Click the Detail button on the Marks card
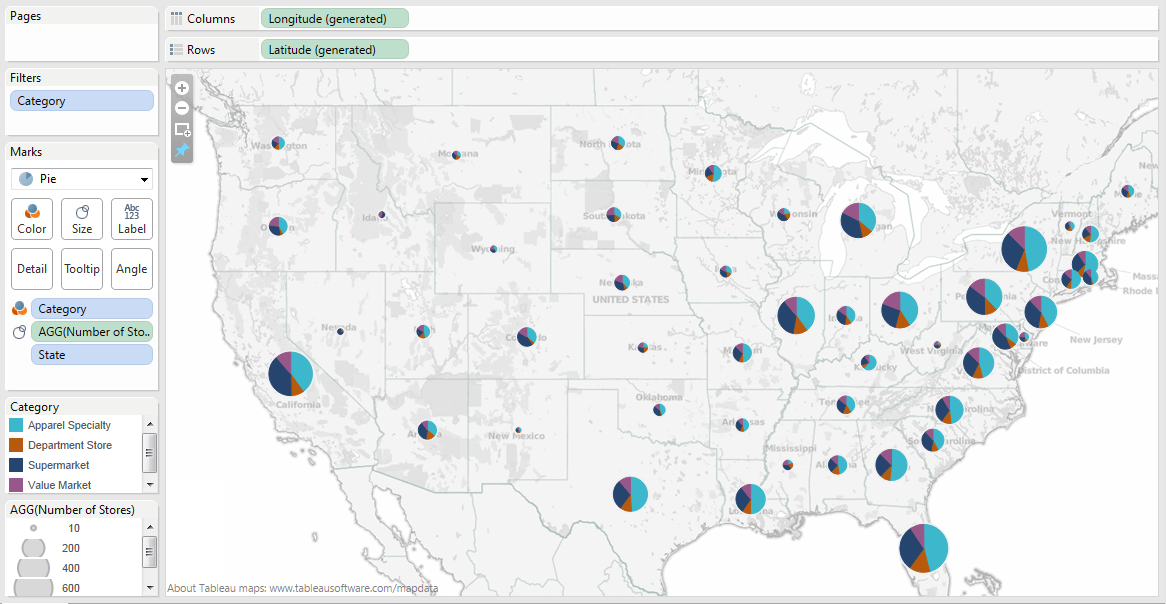Screen dimensions: 1166x604 tap(31, 268)
